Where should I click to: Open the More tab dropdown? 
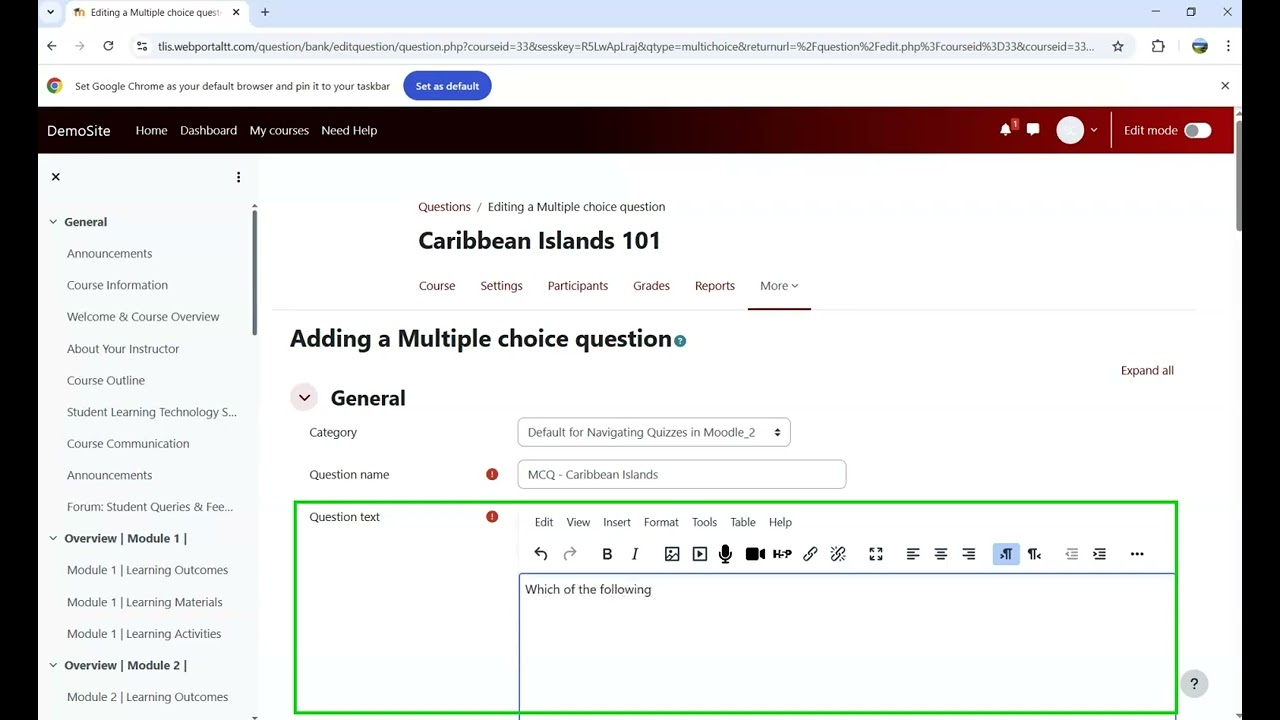point(779,286)
